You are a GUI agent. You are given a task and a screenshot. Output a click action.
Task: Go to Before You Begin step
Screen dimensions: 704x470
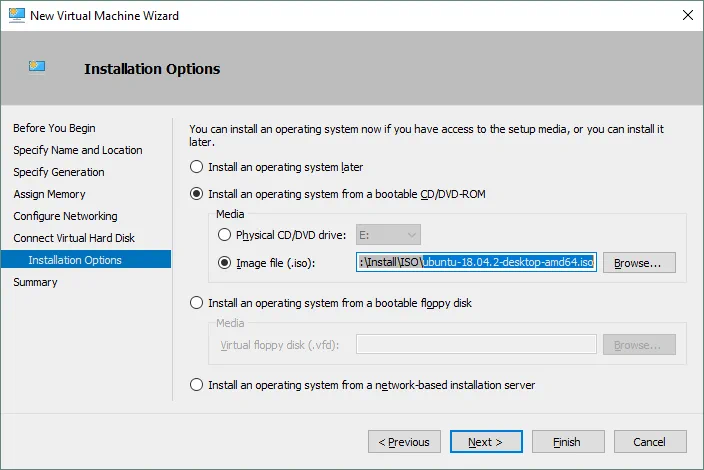tap(54, 128)
